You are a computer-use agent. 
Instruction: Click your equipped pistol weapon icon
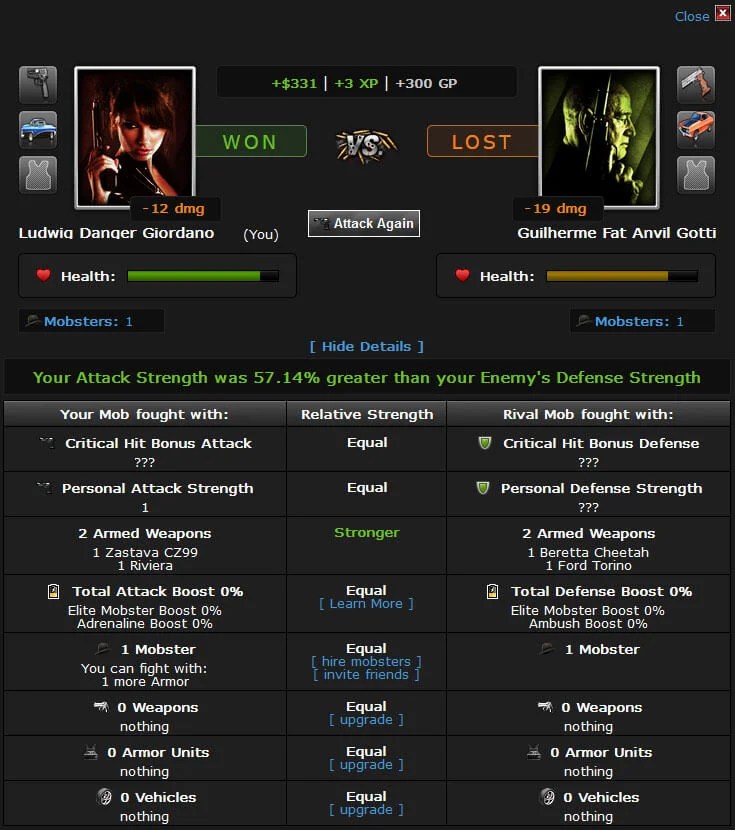(38, 85)
